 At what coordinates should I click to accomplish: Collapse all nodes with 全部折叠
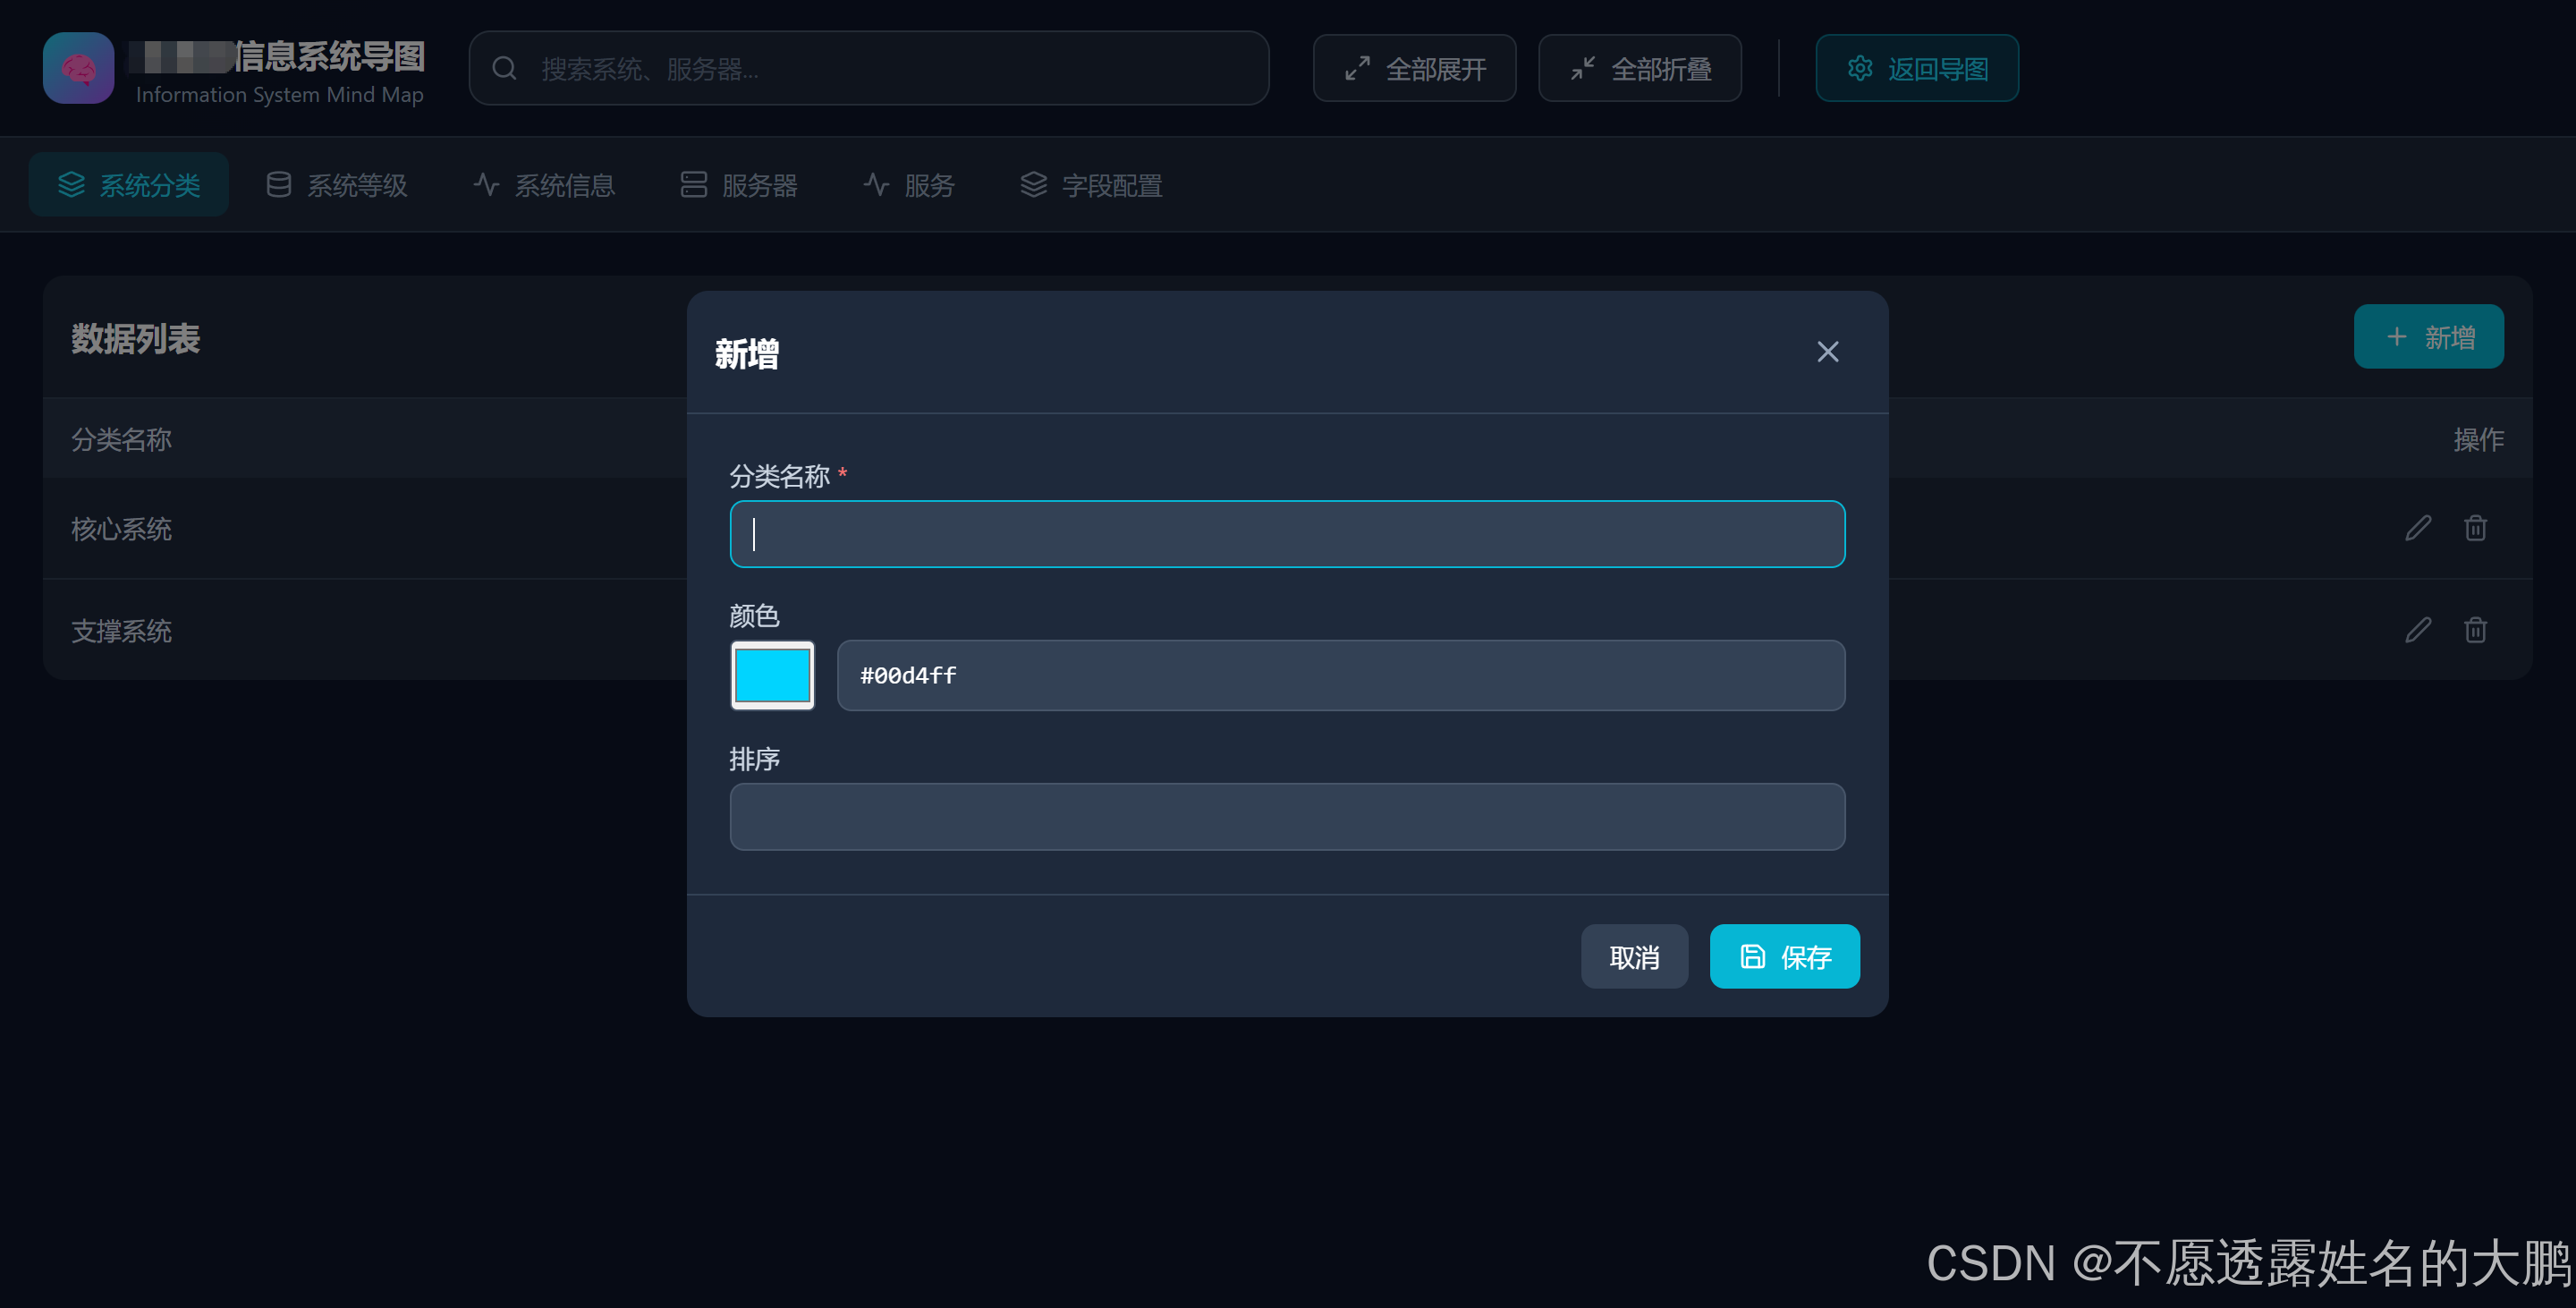[x=1640, y=68]
